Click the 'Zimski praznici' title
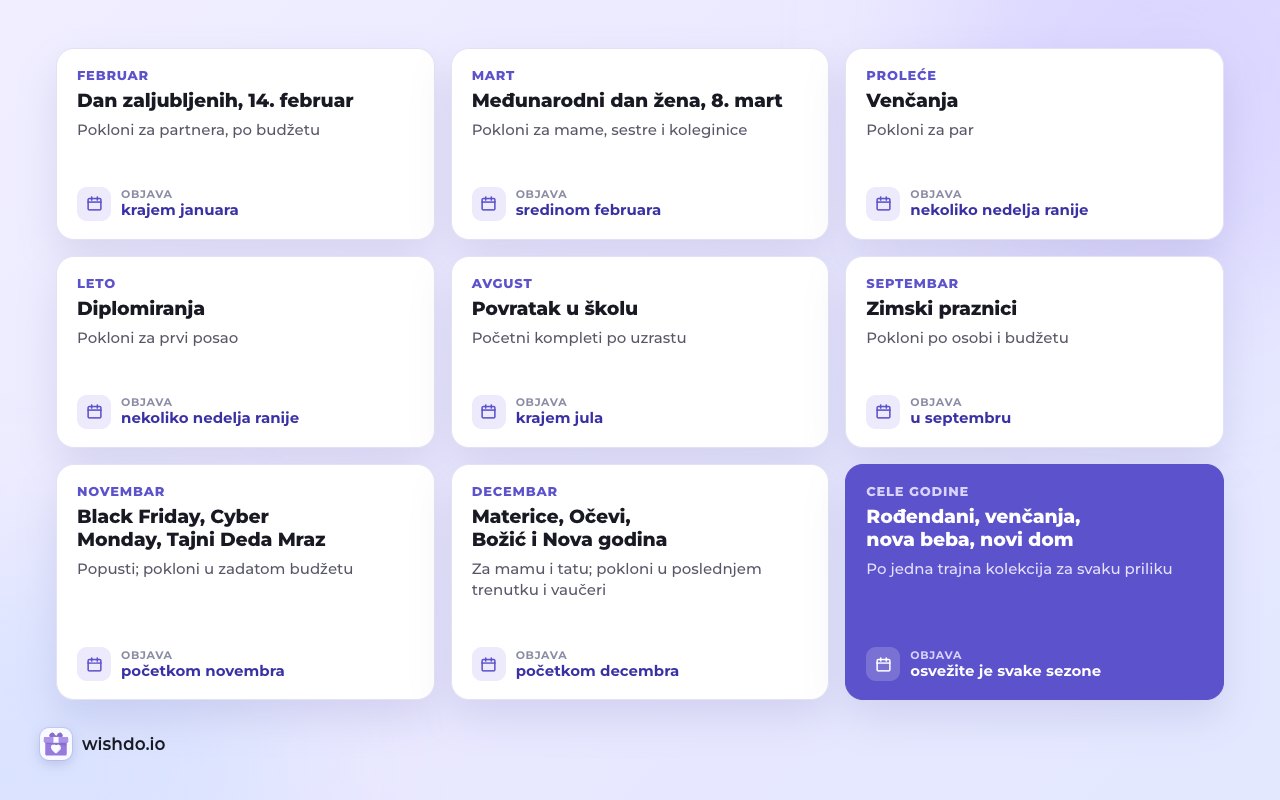 pos(941,309)
